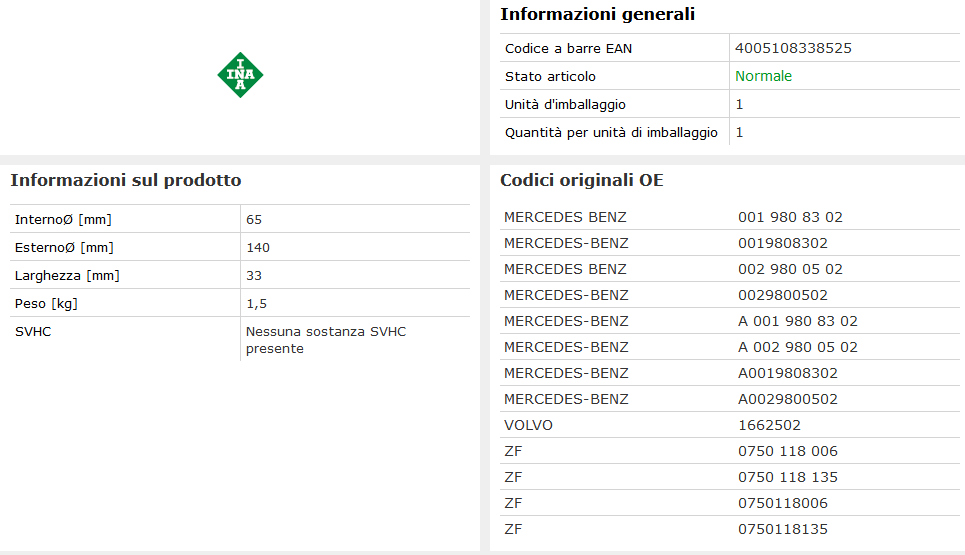Click the Codici originali OE heading
This screenshot has height=555, width=965.
pyautogui.click(x=581, y=180)
